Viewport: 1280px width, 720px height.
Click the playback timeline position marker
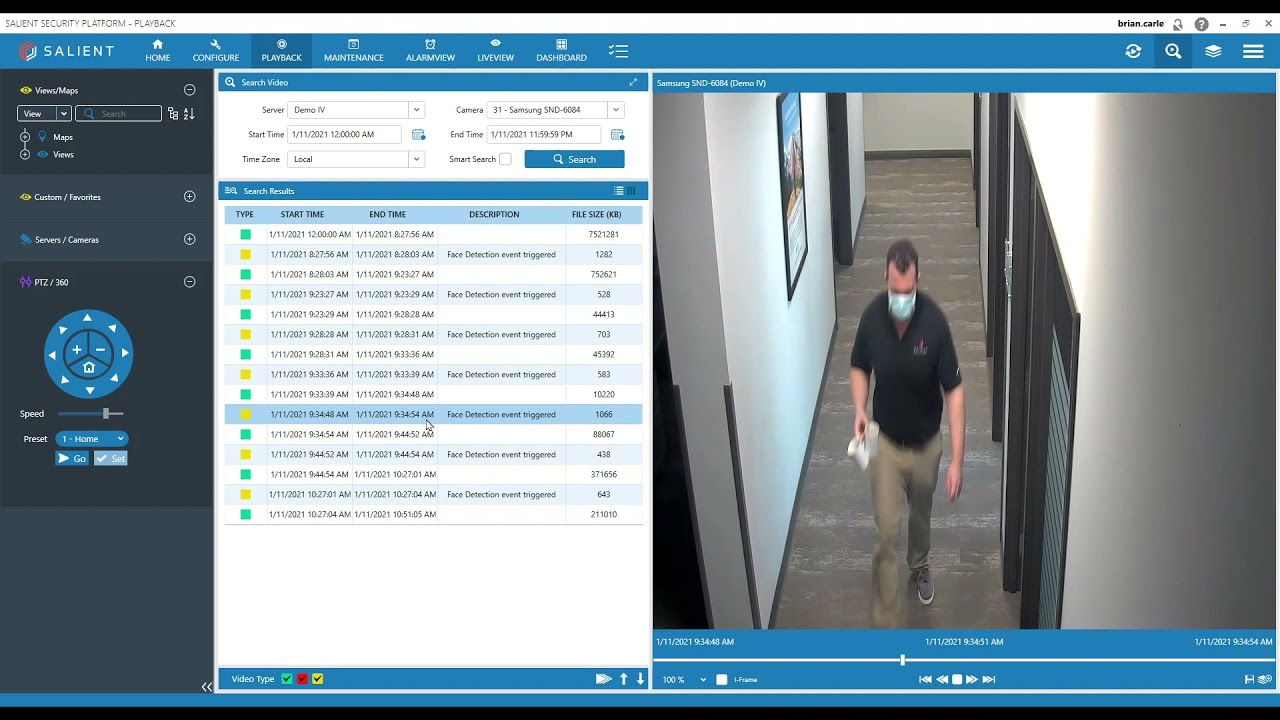point(902,660)
